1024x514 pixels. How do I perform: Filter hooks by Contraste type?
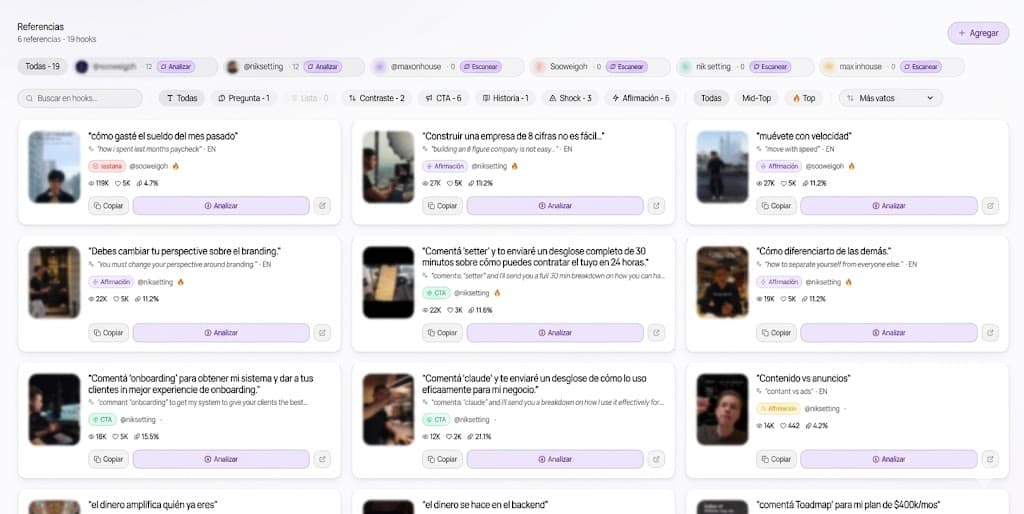pos(377,99)
